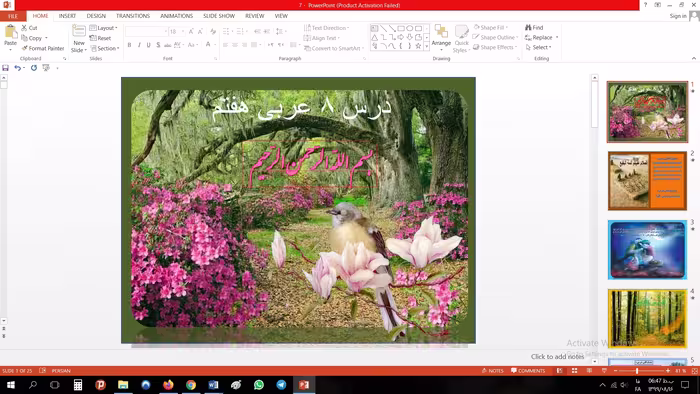Decrease font size with the smaller A

[x=200, y=32]
